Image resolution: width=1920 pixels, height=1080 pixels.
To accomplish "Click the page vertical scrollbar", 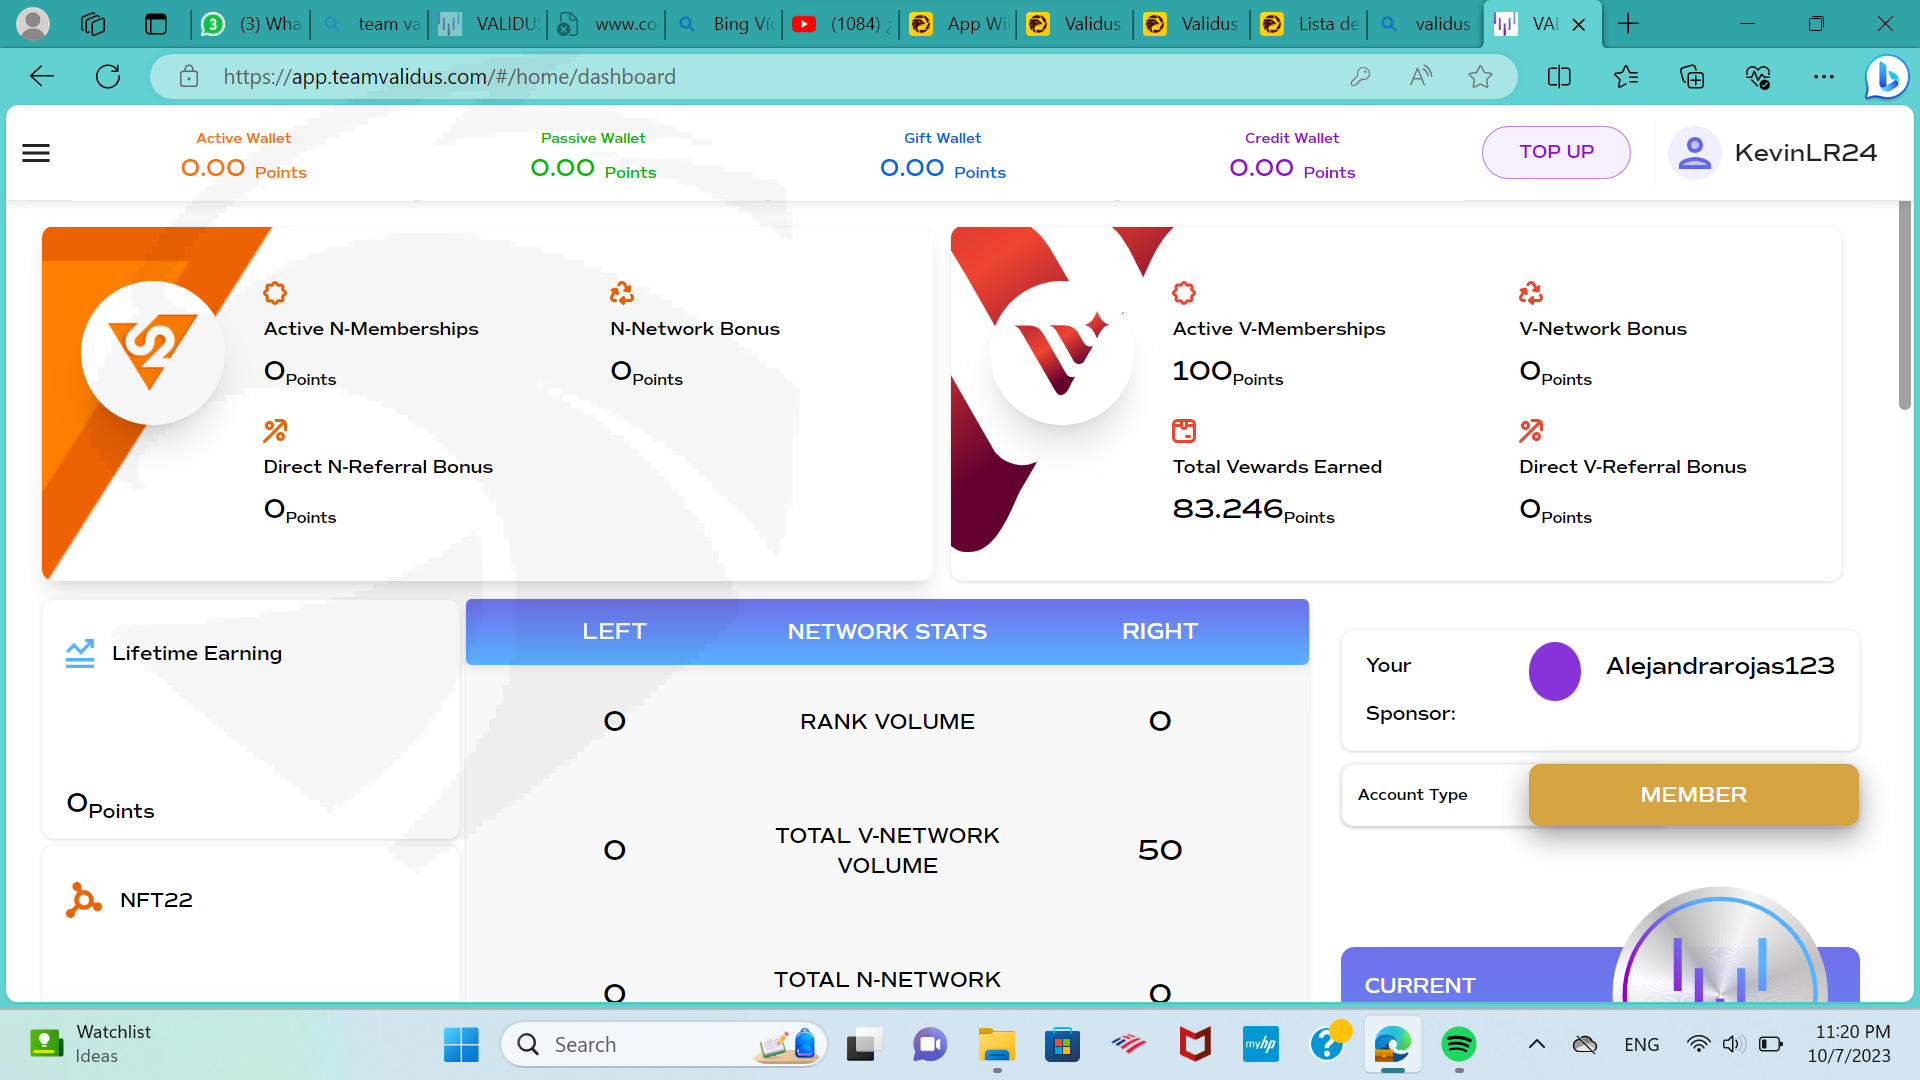I will click(x=1904, y=305).
